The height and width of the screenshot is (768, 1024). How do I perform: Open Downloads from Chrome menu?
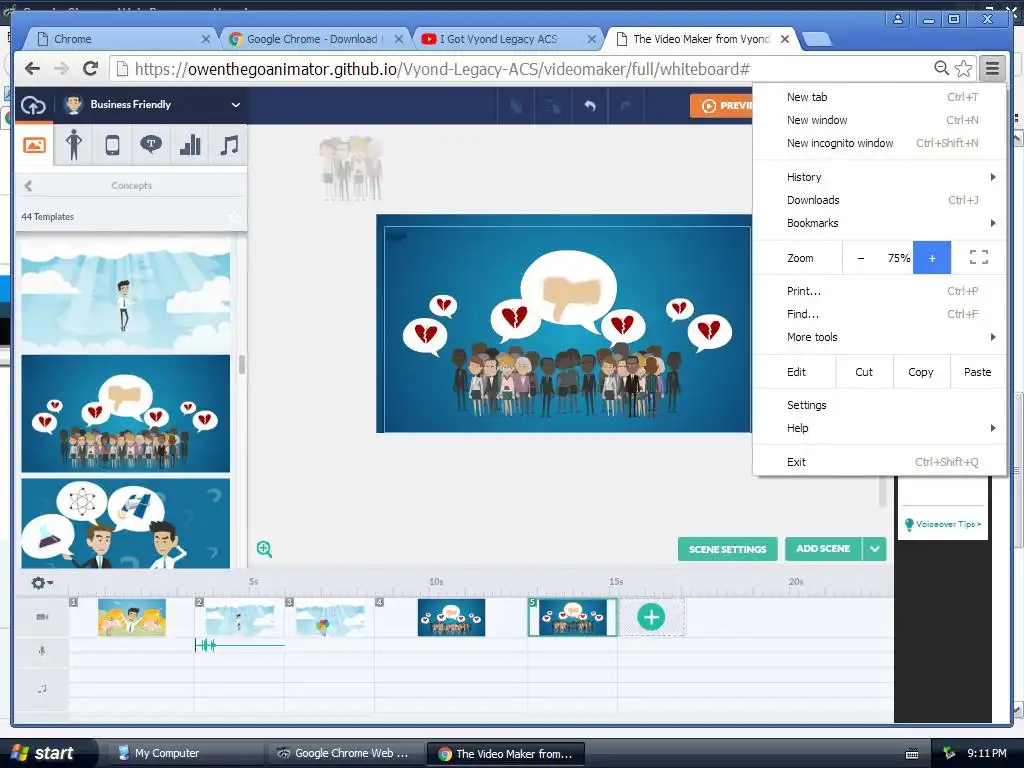tap(880, 200)
